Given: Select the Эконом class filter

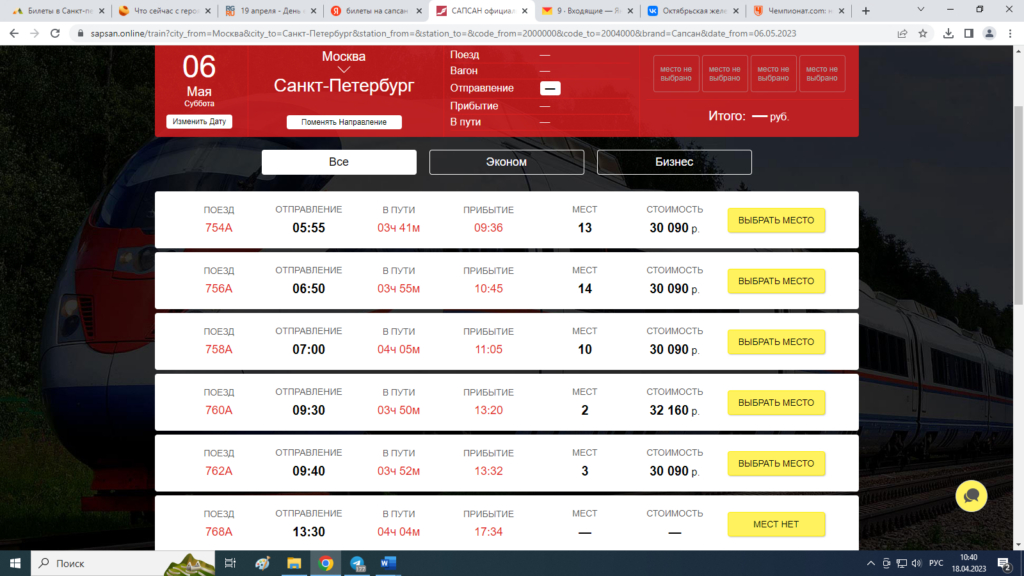Looking at the screenshot, I should [506, 162].
